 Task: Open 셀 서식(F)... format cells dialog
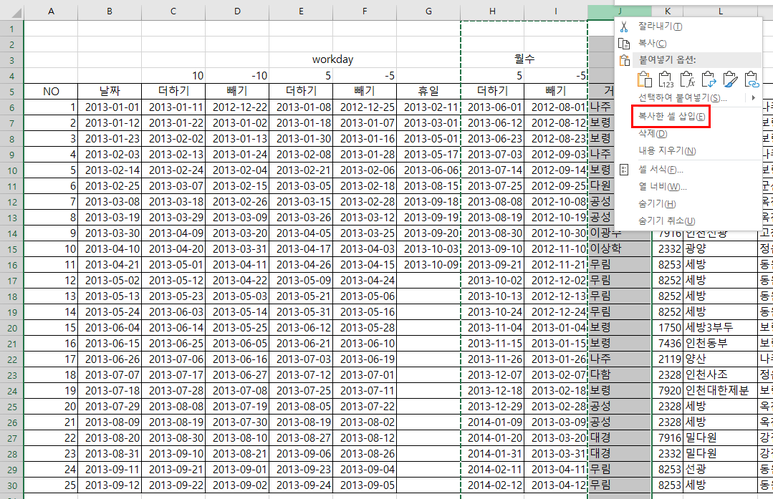[661, 170]
